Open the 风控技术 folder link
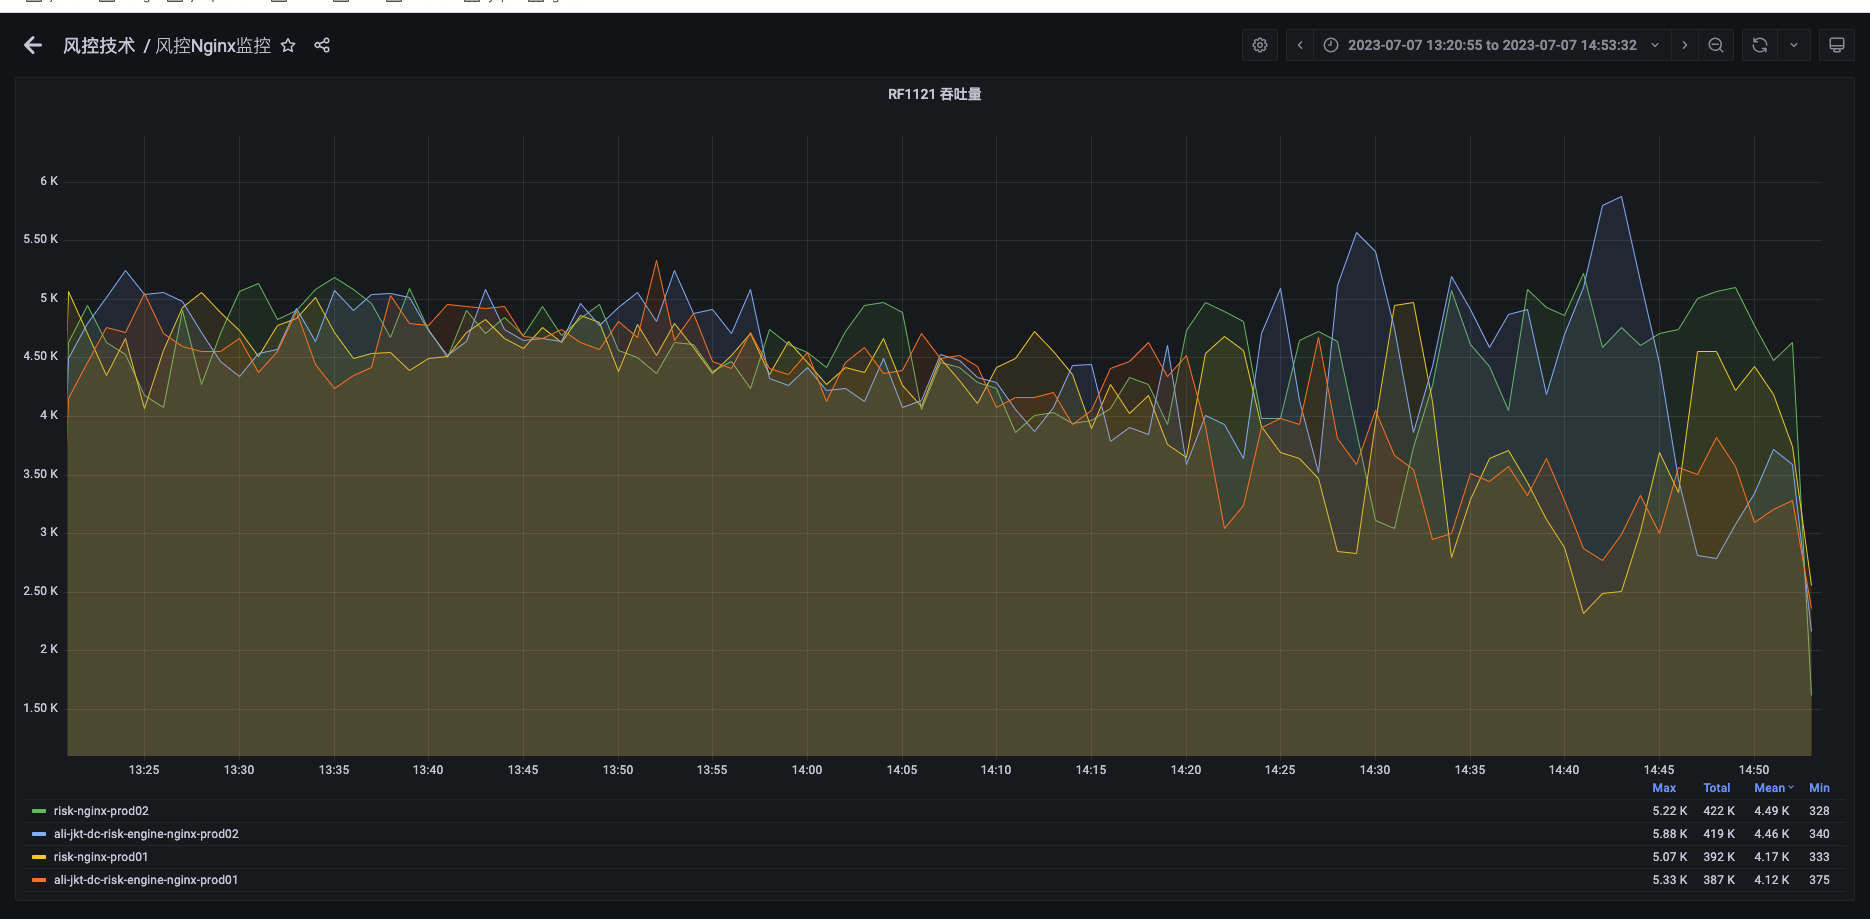The height and width of the screenshot is (919, 1870). (x=98, y=45)
